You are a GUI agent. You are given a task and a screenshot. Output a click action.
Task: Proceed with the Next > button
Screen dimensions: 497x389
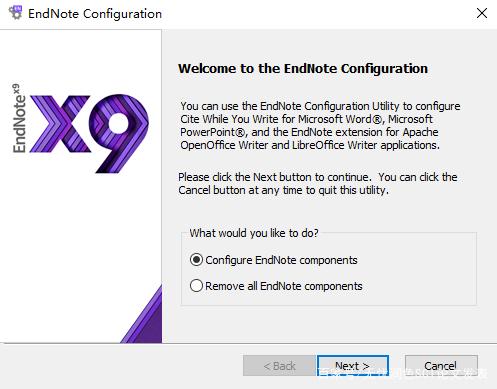[353, 366]
